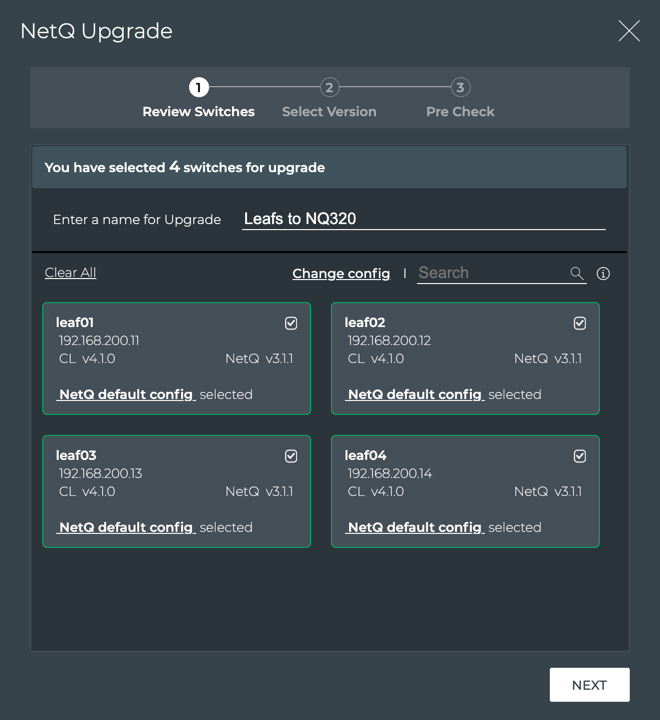660x720 pixels.
Task: Edit the upgrade name field
Action: click(x=423, y=219)
